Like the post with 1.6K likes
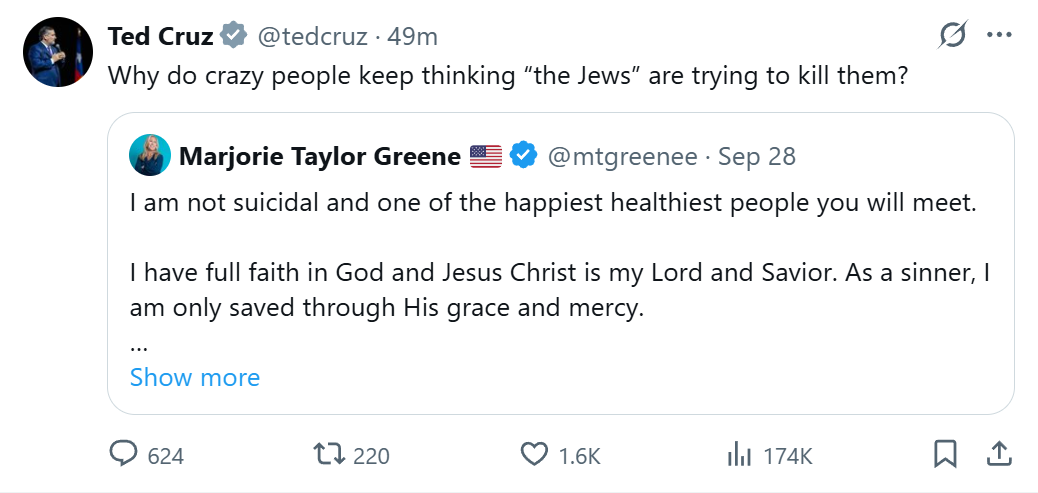 point(536,455)
